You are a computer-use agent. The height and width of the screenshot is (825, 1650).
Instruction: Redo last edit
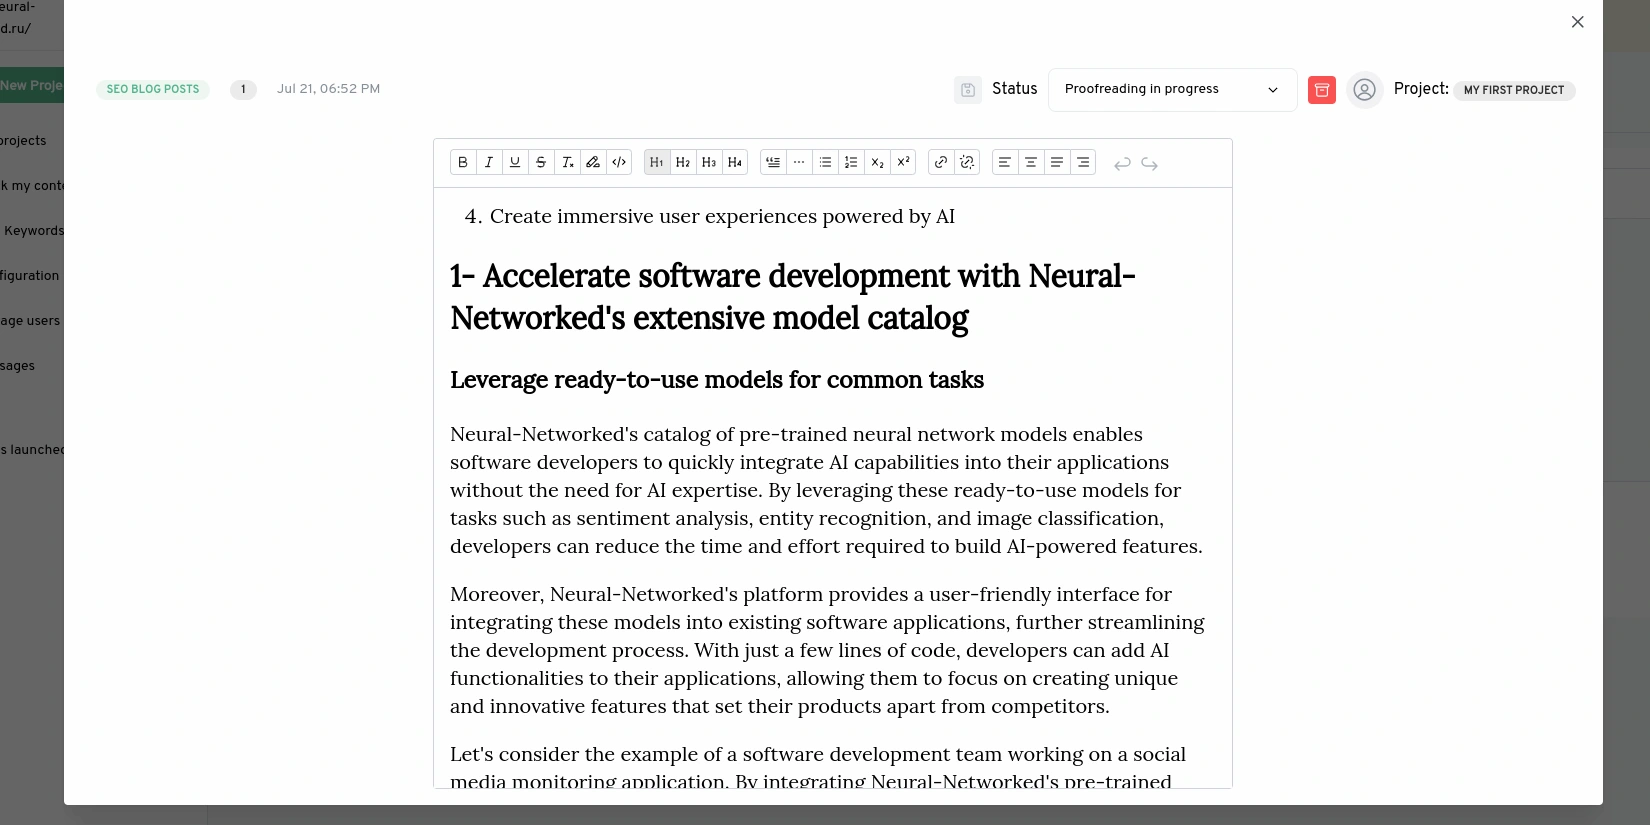[x=1149, y=163]
